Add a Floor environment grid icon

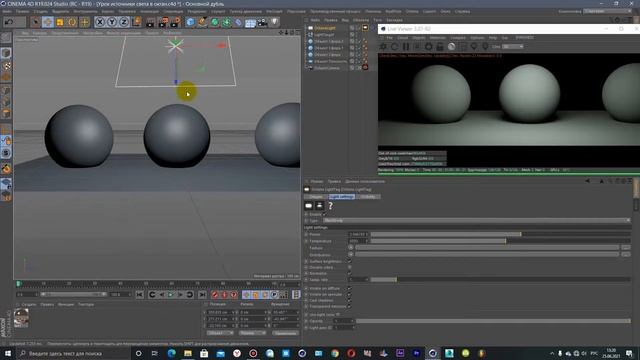coord(250,22)
